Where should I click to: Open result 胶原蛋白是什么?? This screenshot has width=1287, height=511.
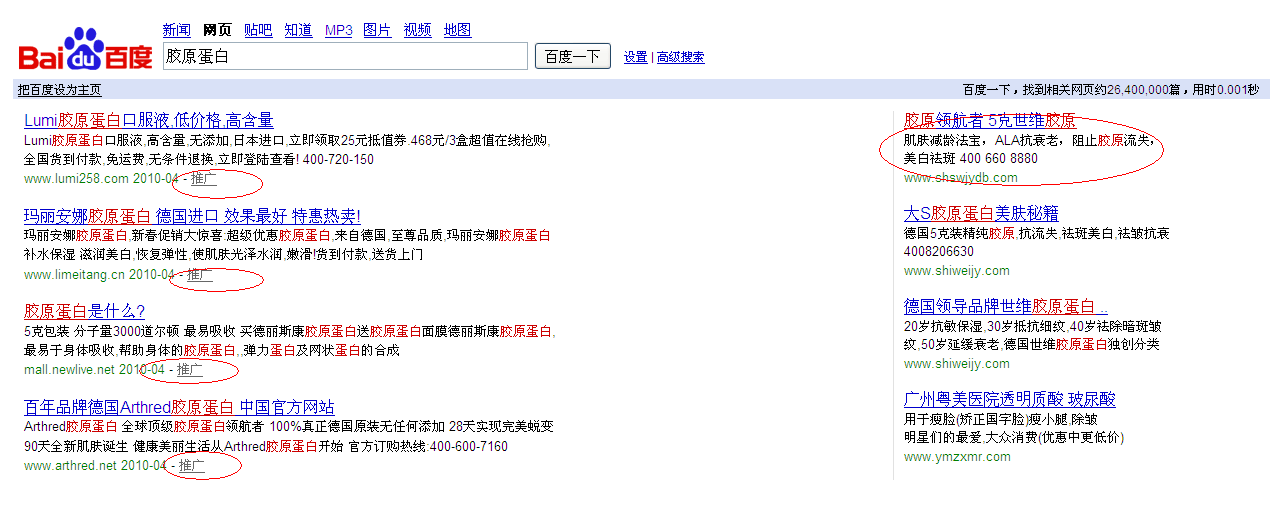click(85, 311)
